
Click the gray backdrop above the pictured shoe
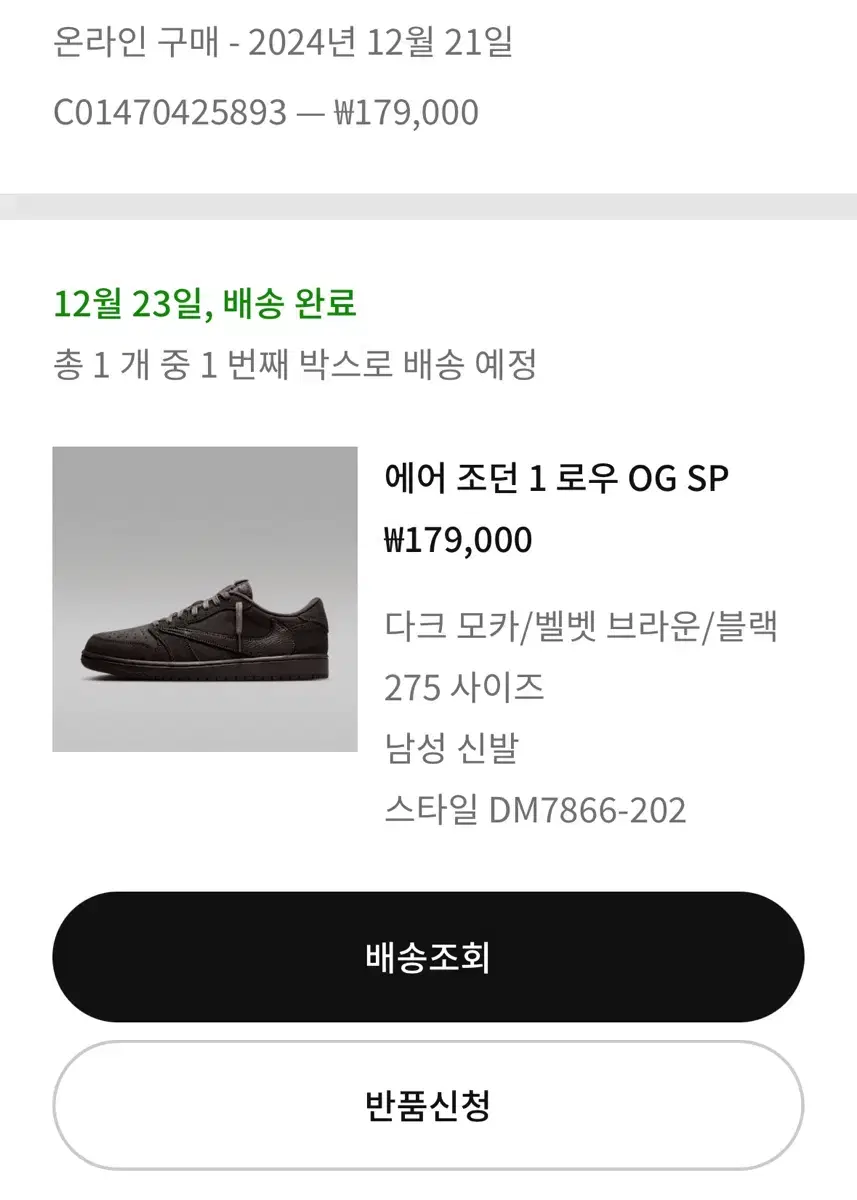click(205, 510)
